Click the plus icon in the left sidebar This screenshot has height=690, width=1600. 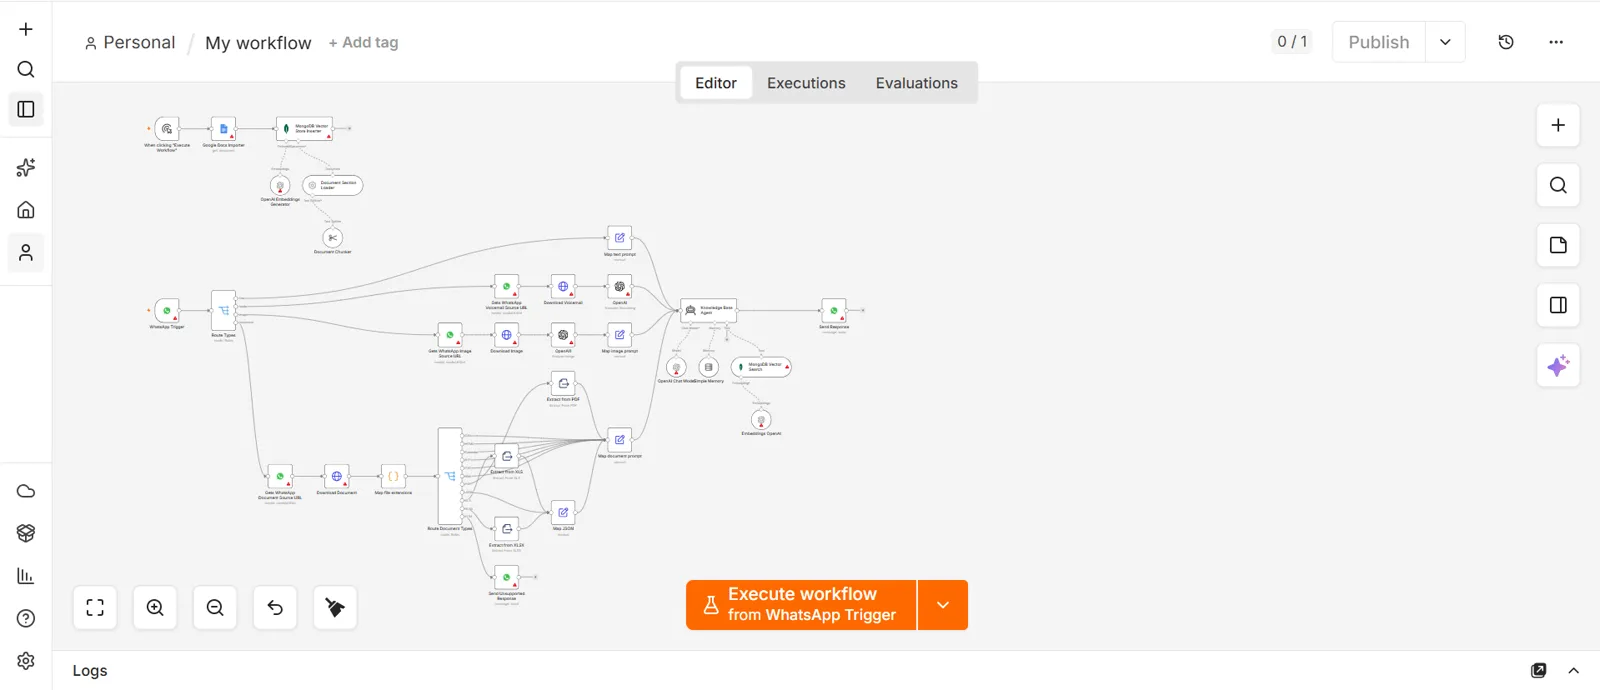(x=26, y=29)
